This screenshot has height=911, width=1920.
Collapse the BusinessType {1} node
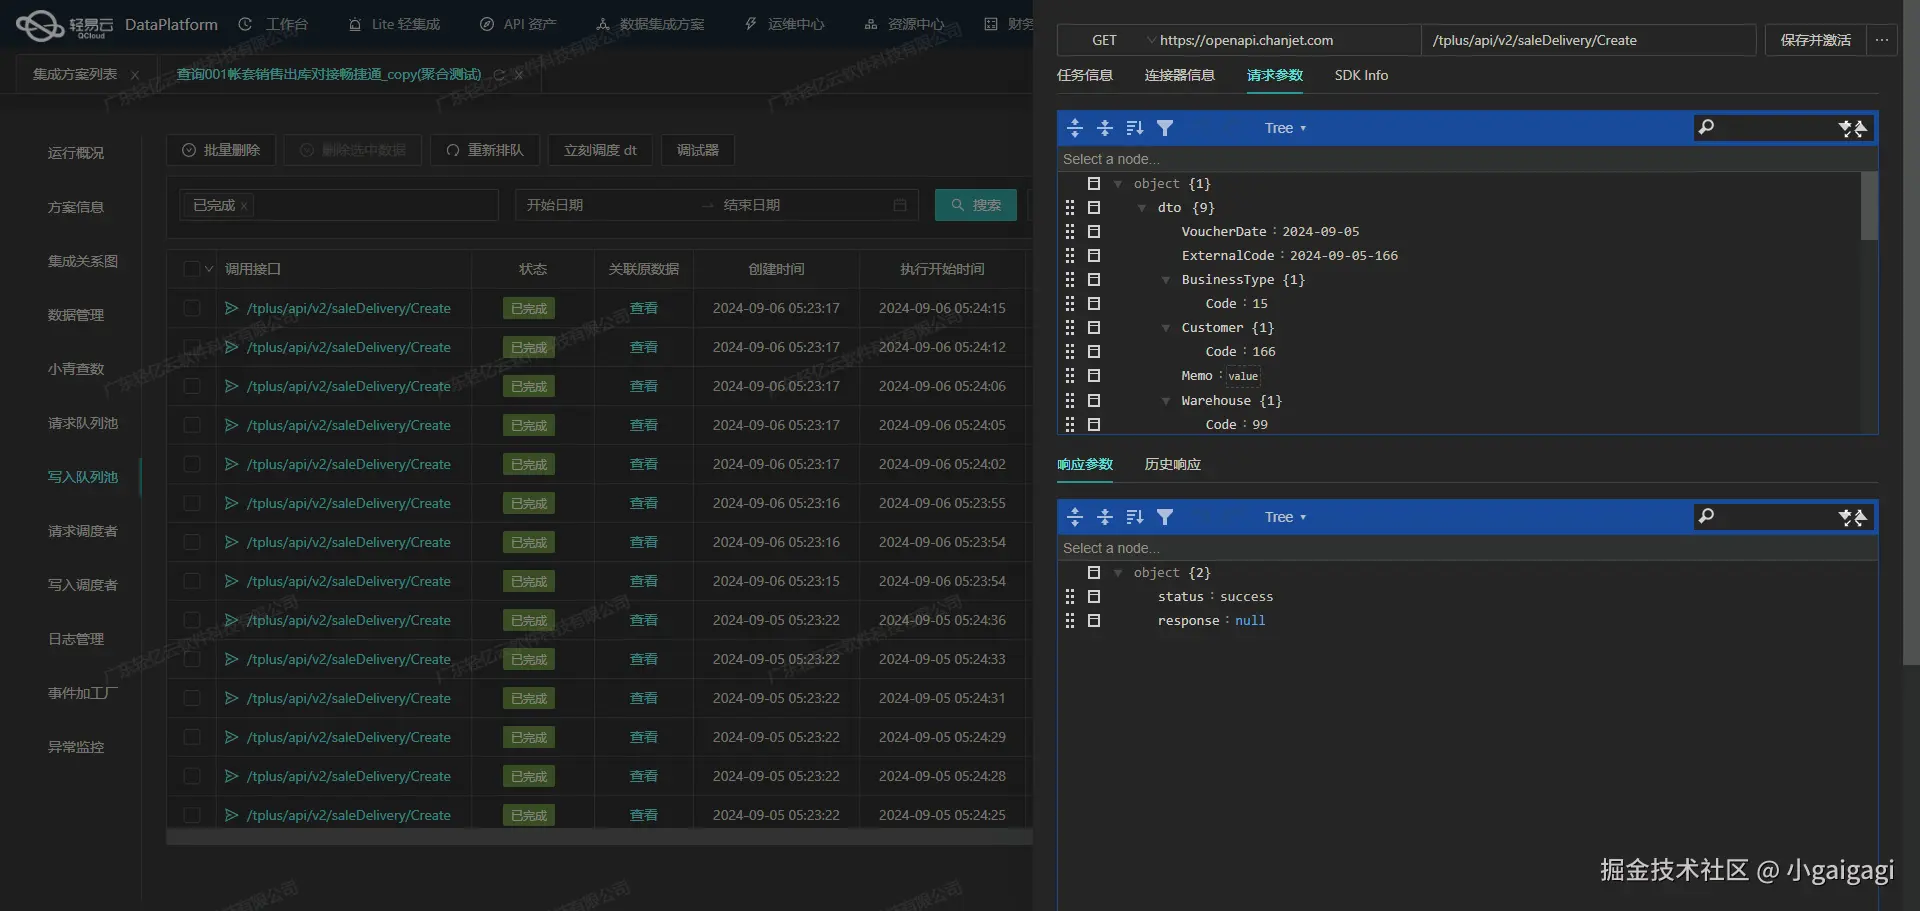pyautogui.click(x=1166, y=280)
